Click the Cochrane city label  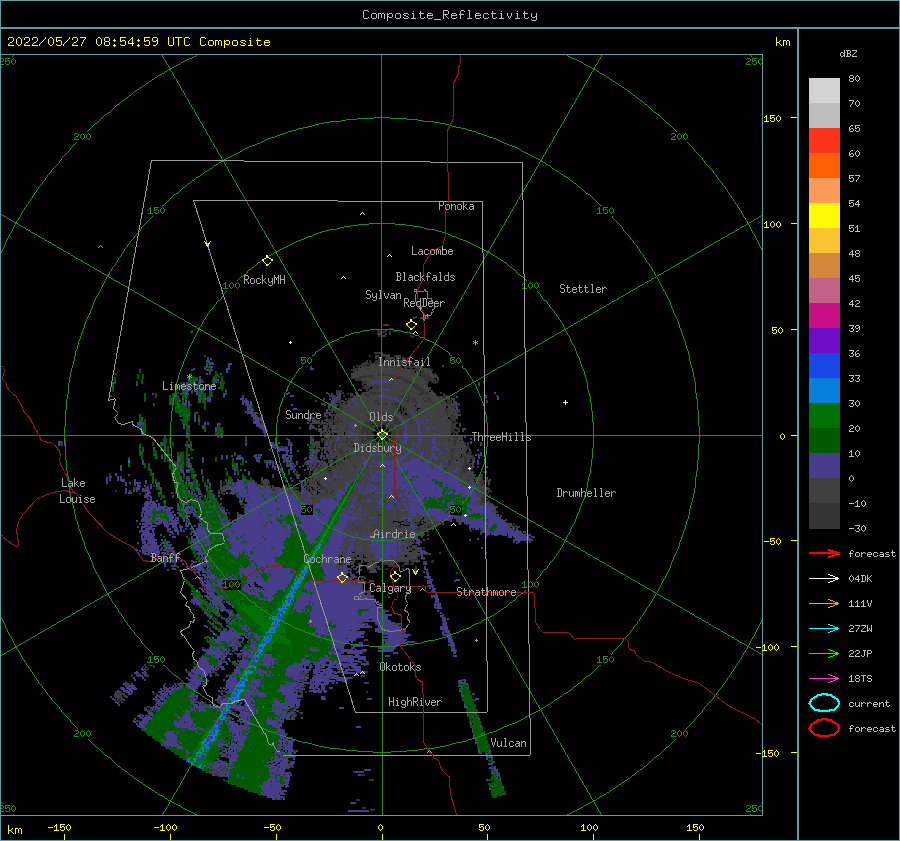click(327, 559)
